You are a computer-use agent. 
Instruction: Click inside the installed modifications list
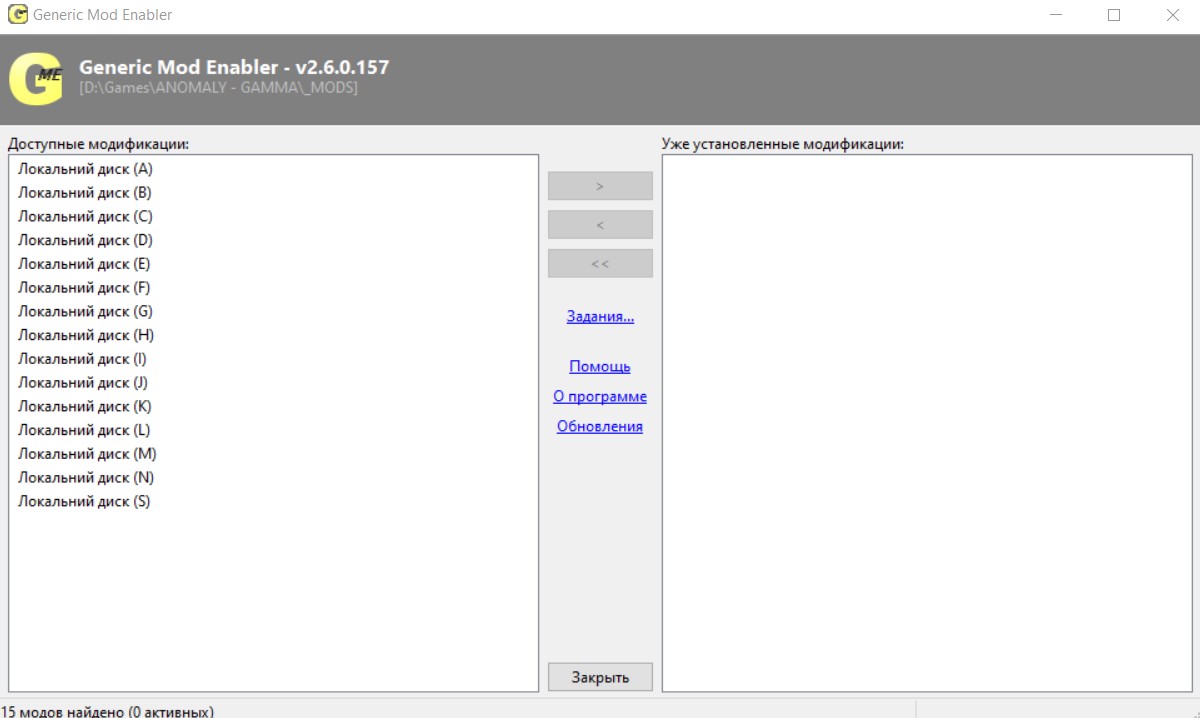tap(927, 422)
